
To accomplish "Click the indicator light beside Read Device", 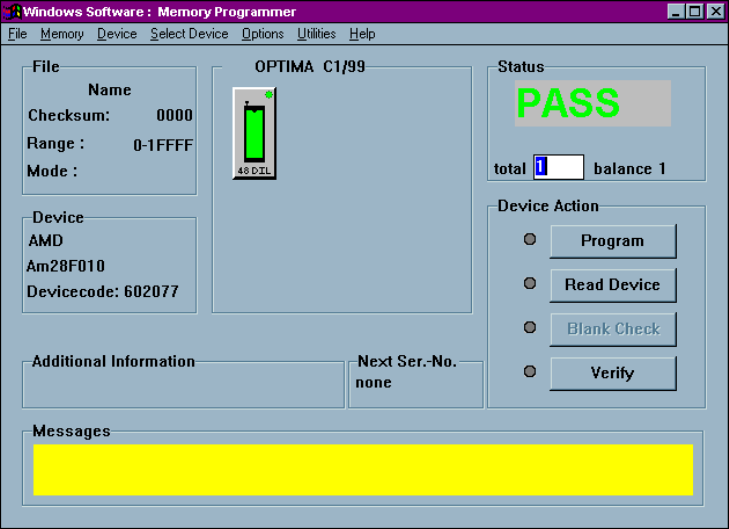I will (x=530, y=283).
